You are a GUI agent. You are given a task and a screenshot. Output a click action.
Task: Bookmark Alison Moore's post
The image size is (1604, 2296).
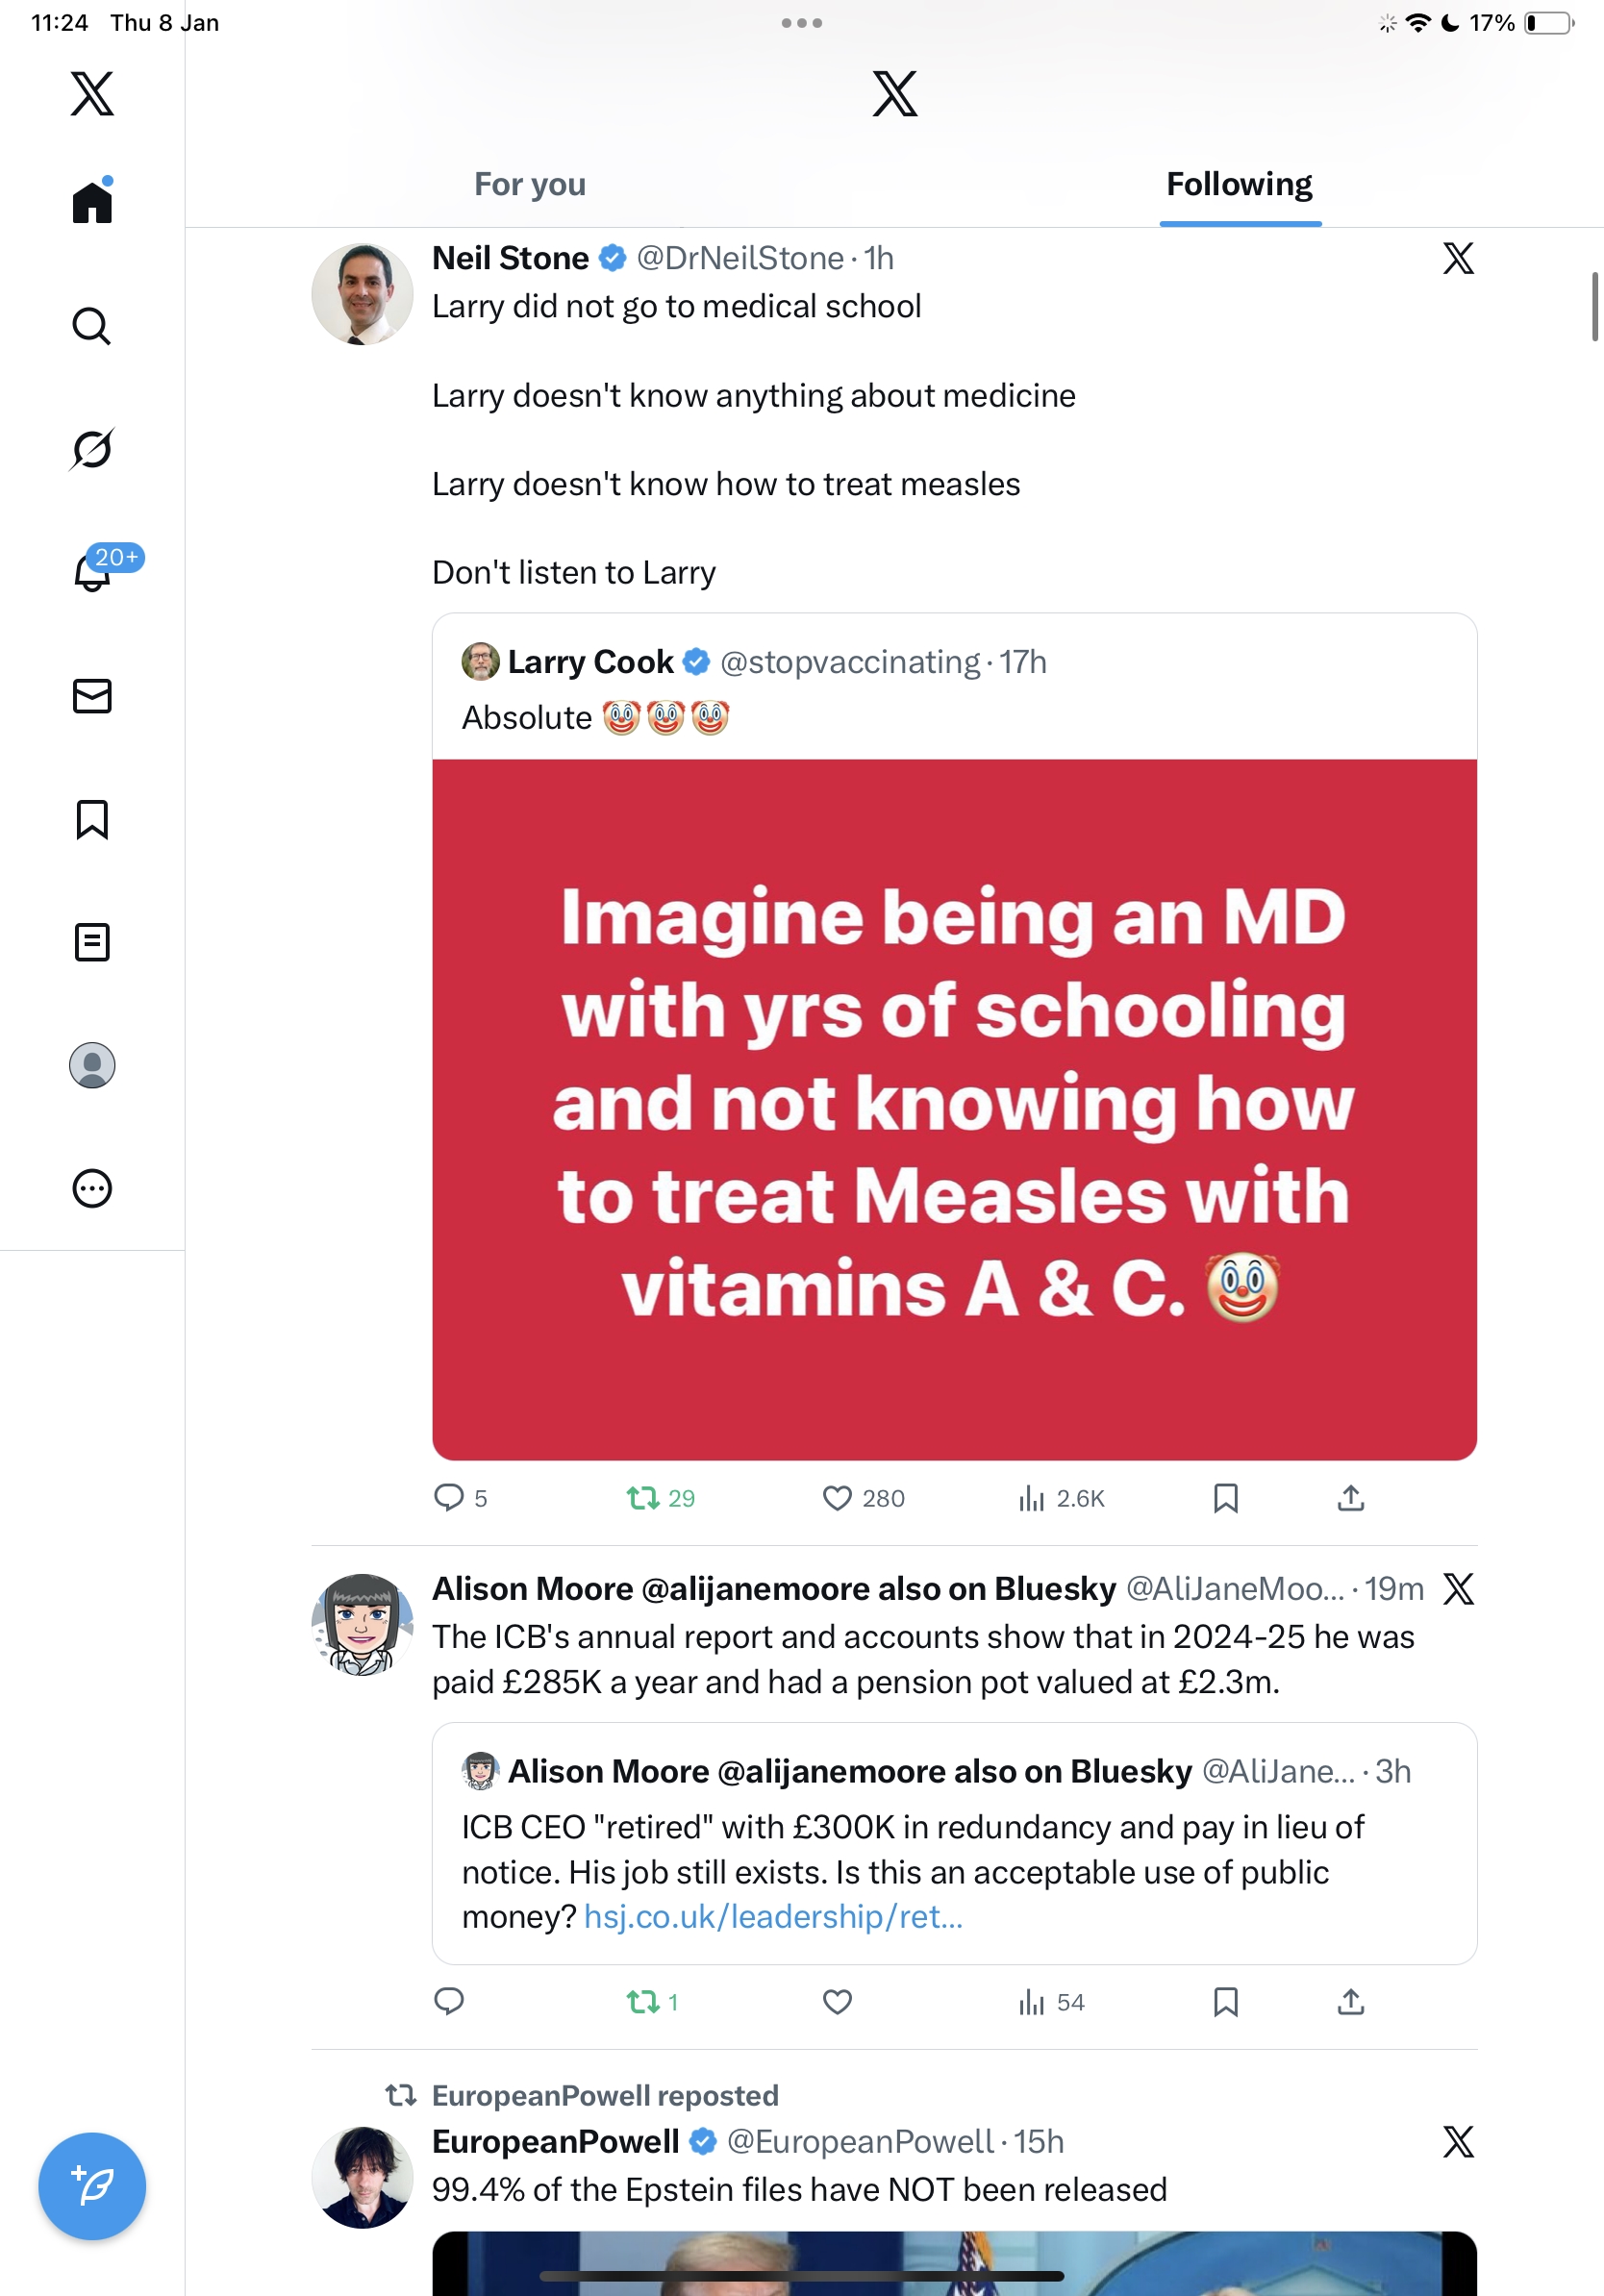(1225, 2002)
